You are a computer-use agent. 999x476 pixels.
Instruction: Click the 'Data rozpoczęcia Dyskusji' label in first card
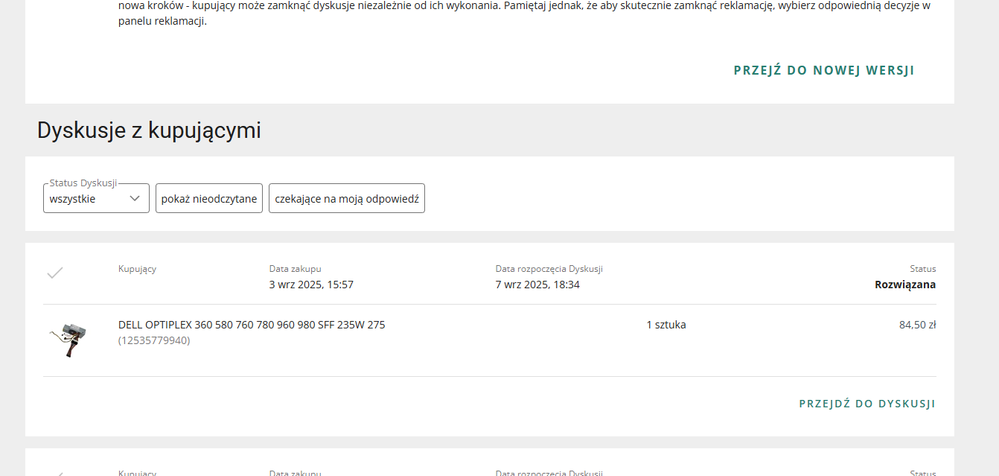point(548,269)
